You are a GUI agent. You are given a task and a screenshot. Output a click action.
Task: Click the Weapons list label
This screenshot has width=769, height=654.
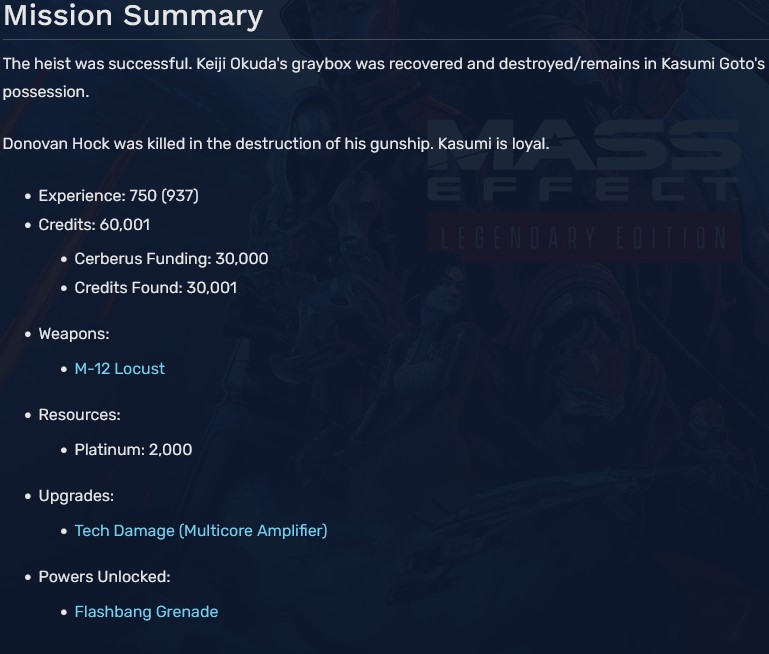(74, 333)
